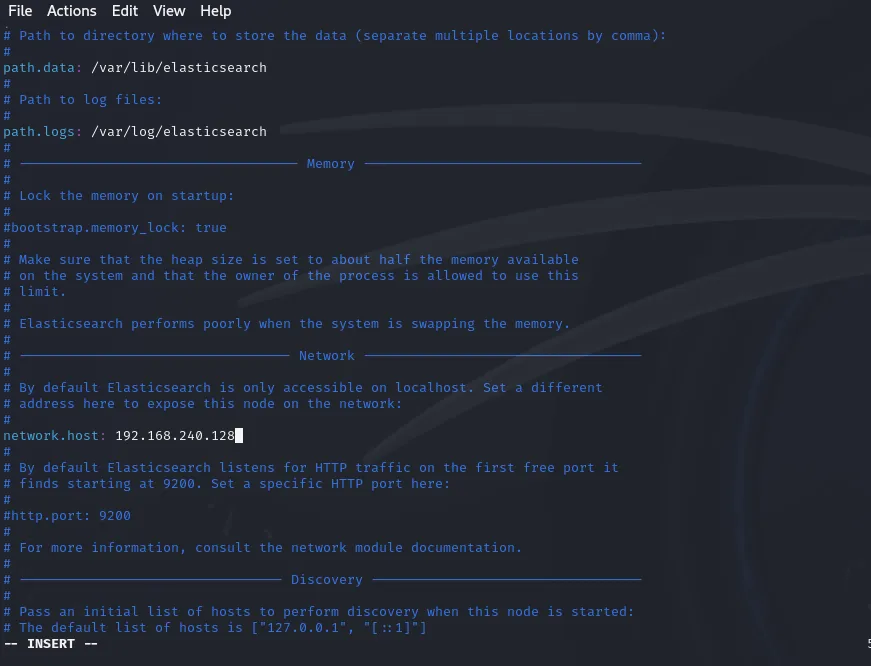871x666 pixels.
Task: Open the File menu
Action: (19, 11)
